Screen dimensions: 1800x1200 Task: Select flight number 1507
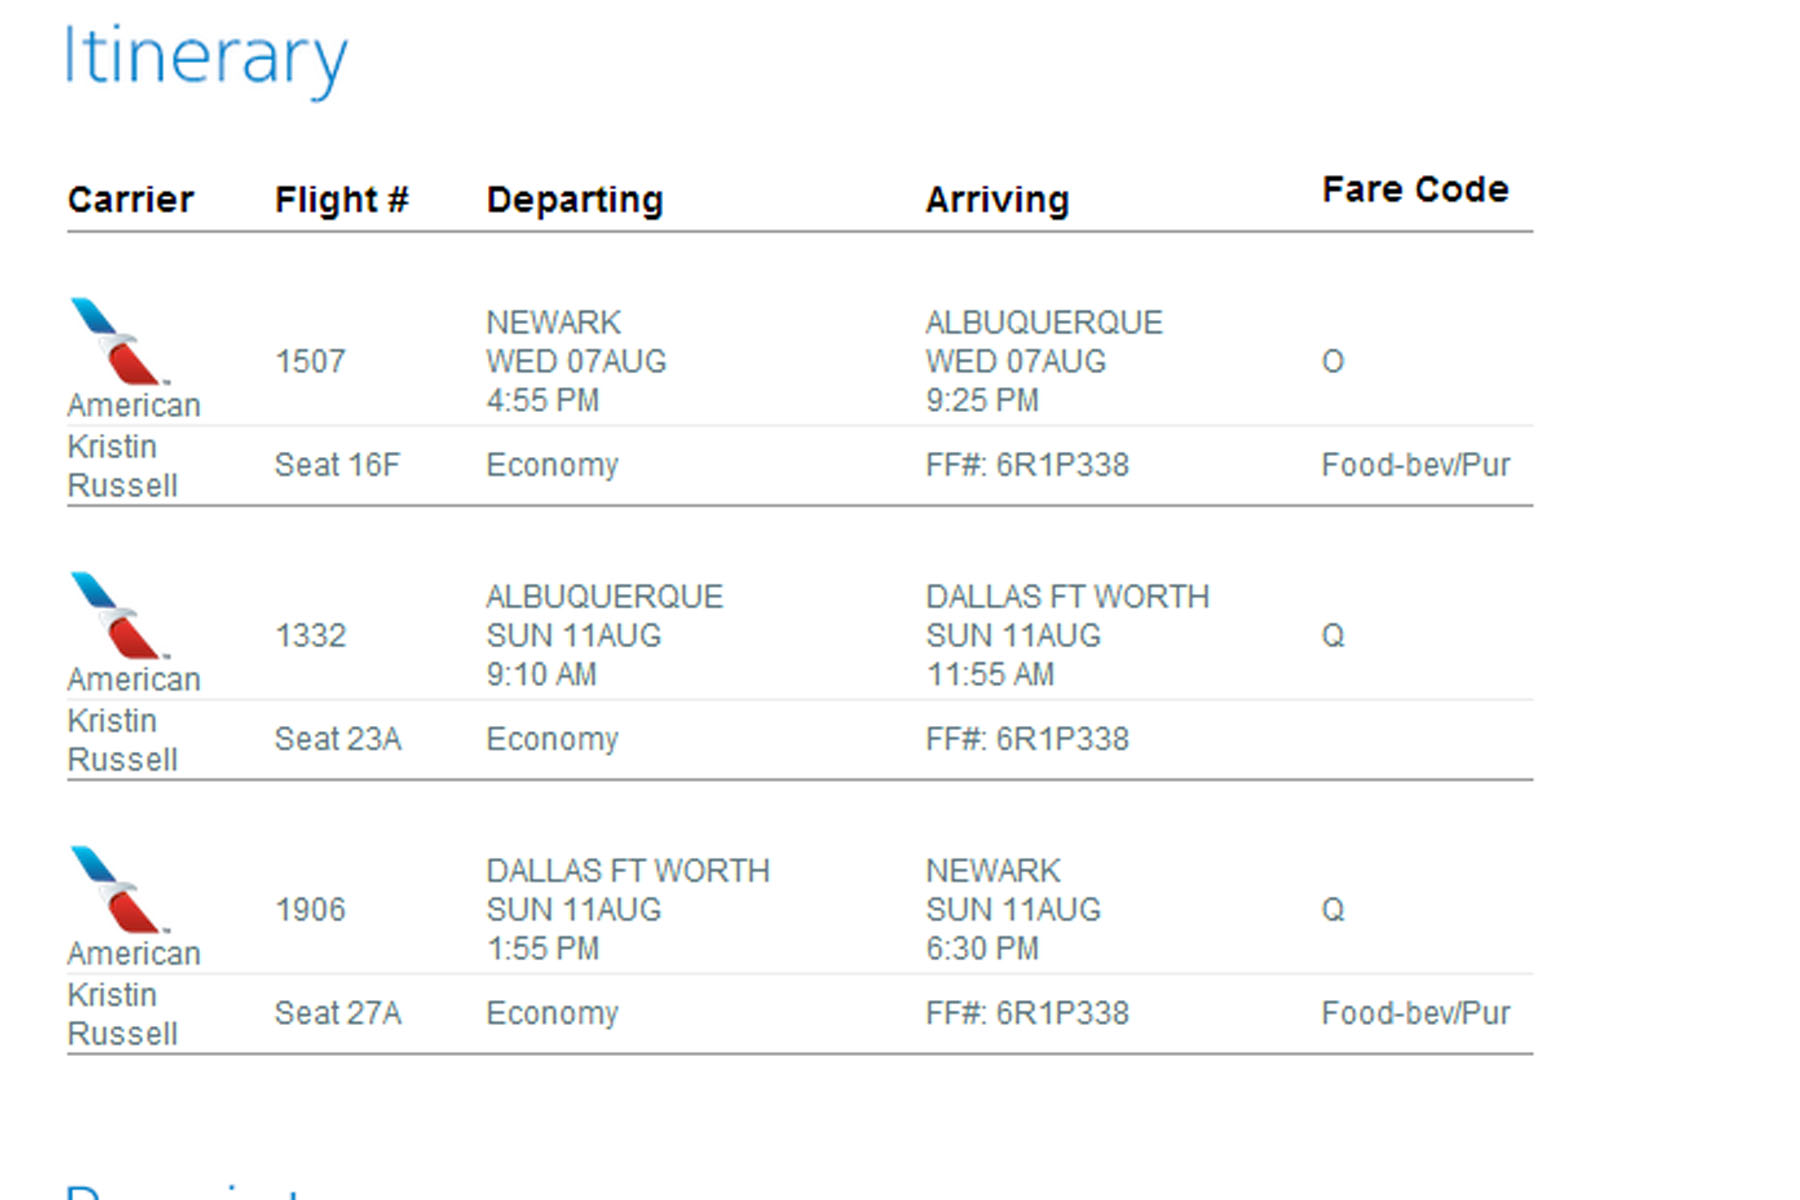point(310,361)
